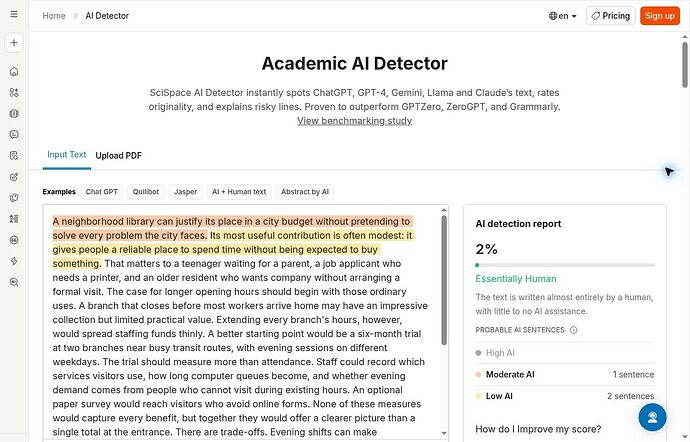Click the '2 sentences' count
Viewport: 690px width, 442px height.
(631, 396)
